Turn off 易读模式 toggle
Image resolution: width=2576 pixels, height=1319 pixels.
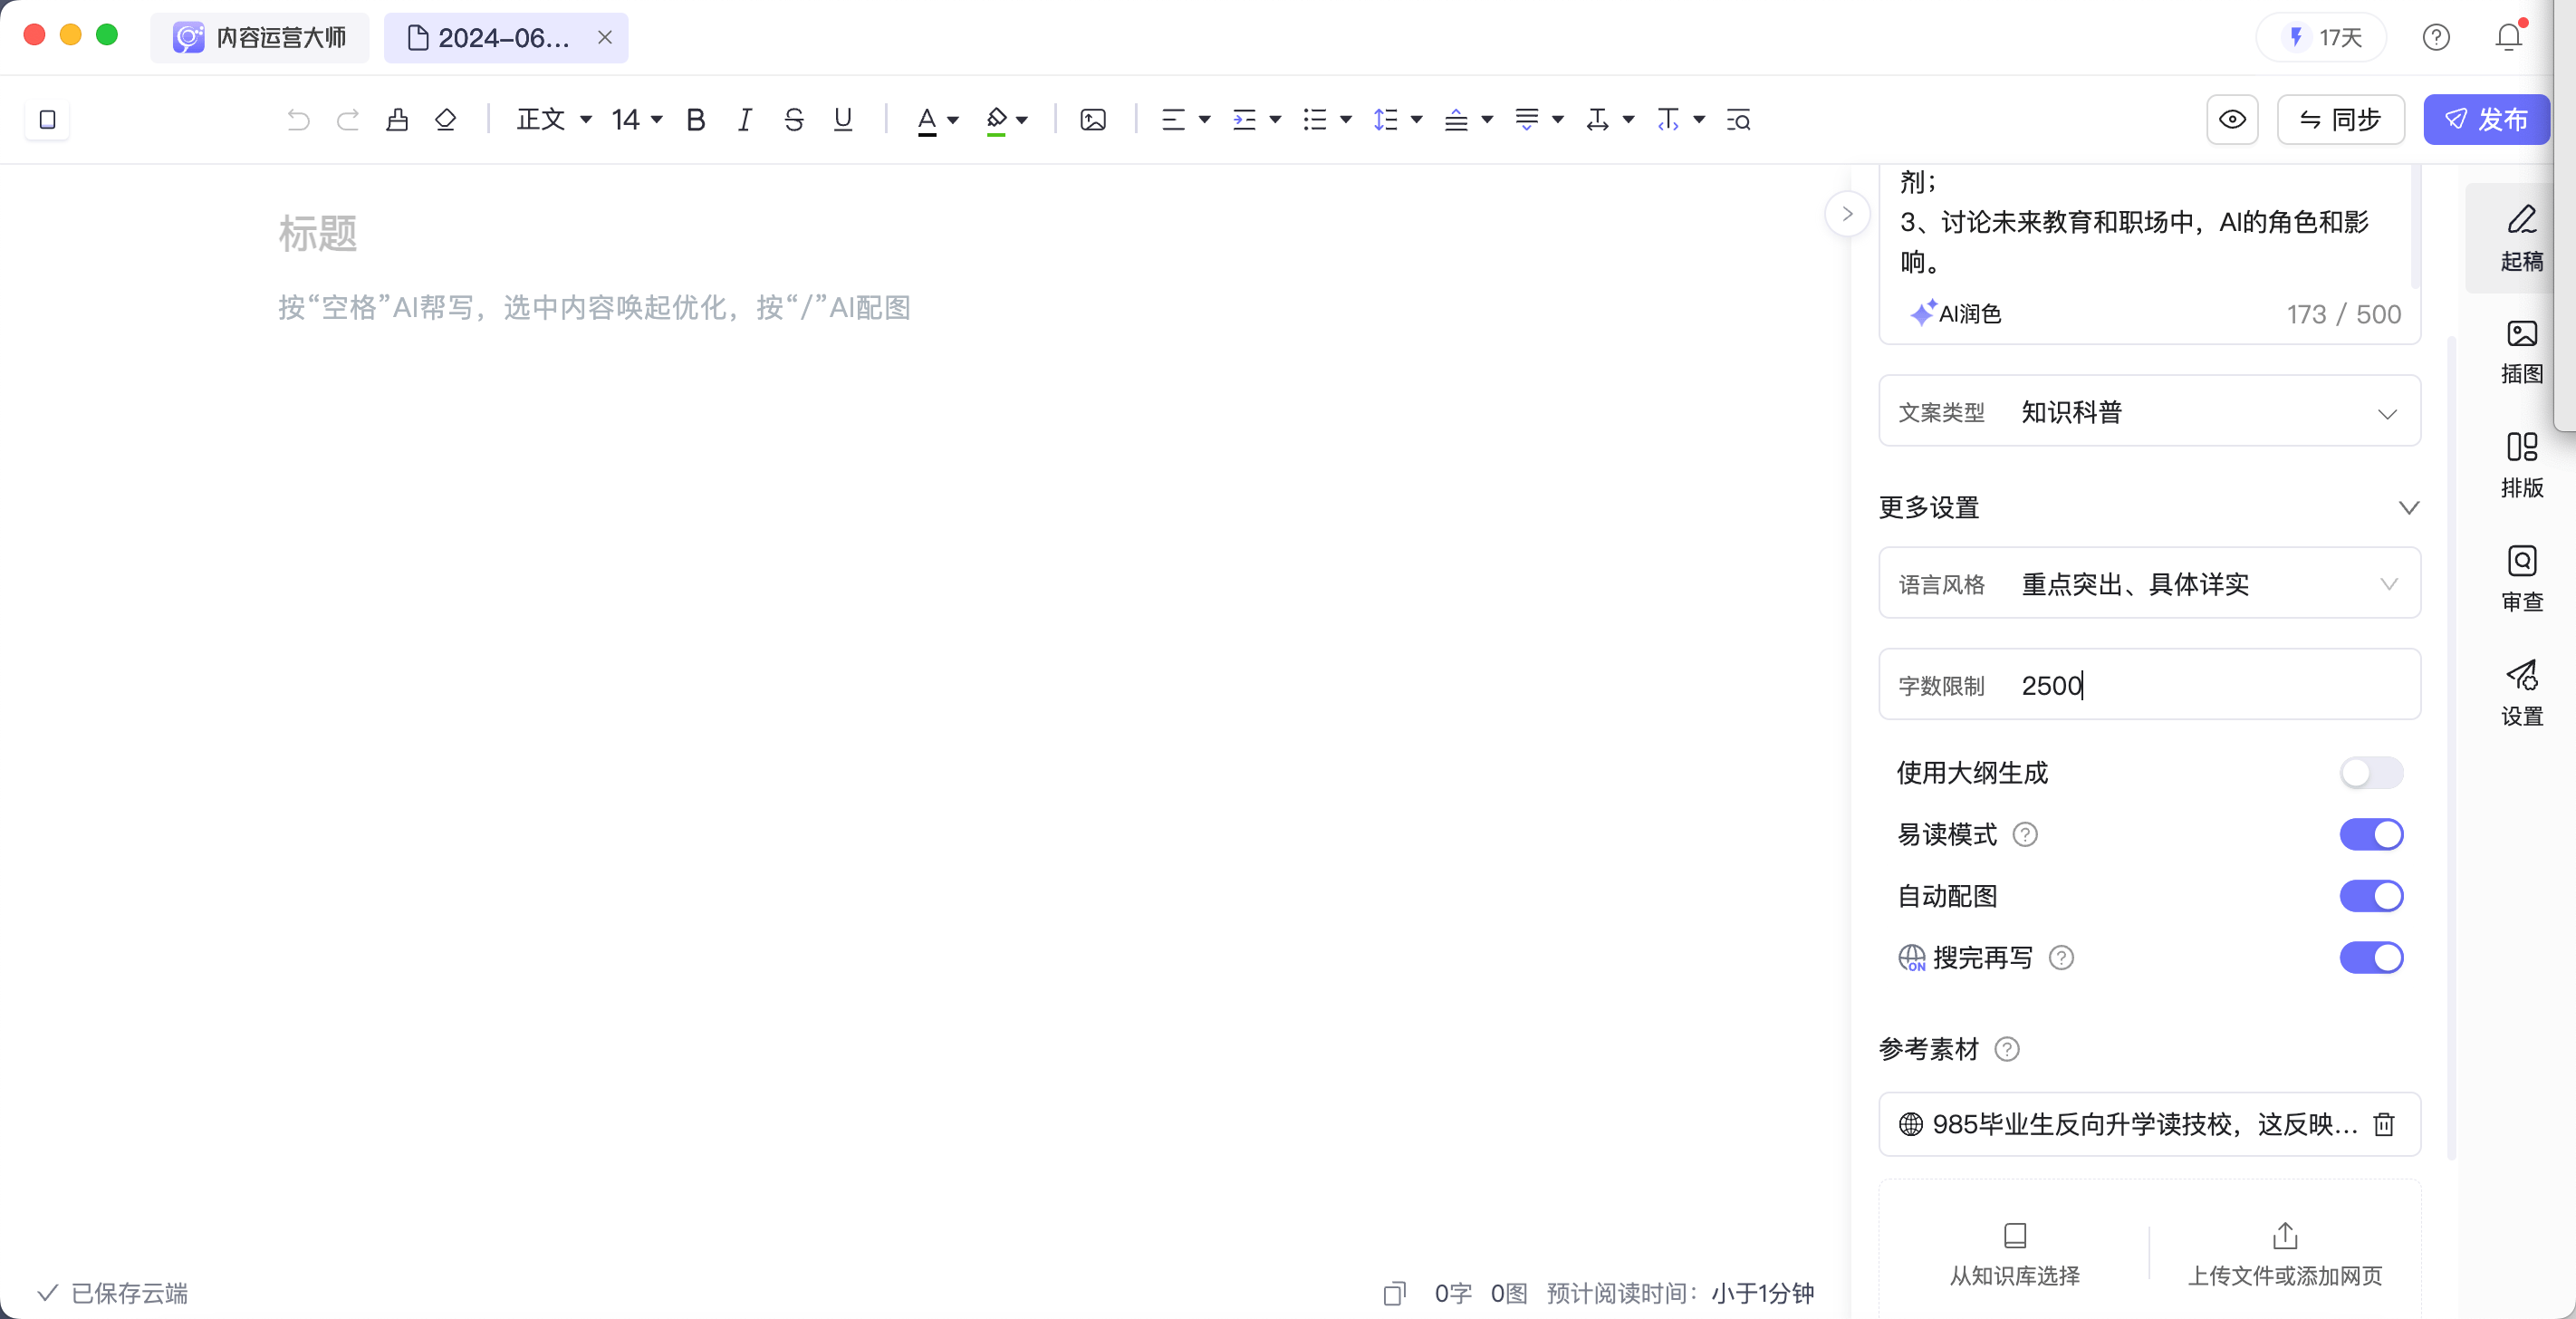point(2370,834)
